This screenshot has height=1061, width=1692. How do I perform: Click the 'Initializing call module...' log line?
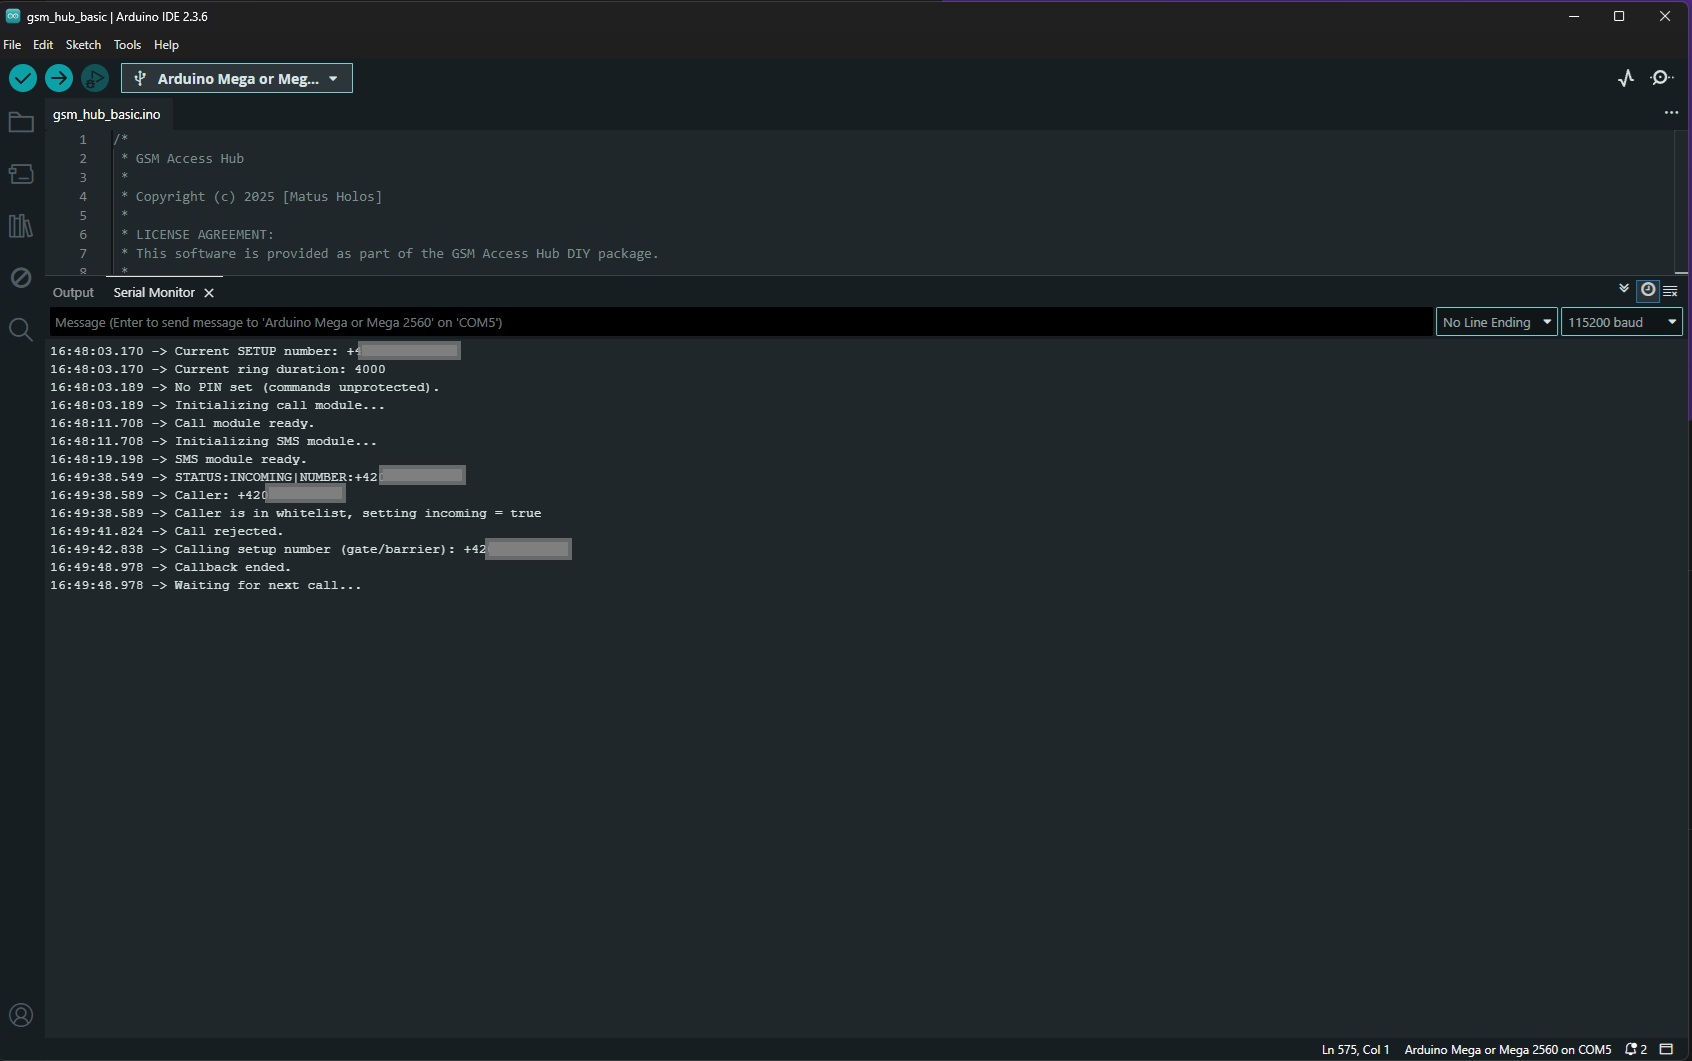[x=218, y=405]
